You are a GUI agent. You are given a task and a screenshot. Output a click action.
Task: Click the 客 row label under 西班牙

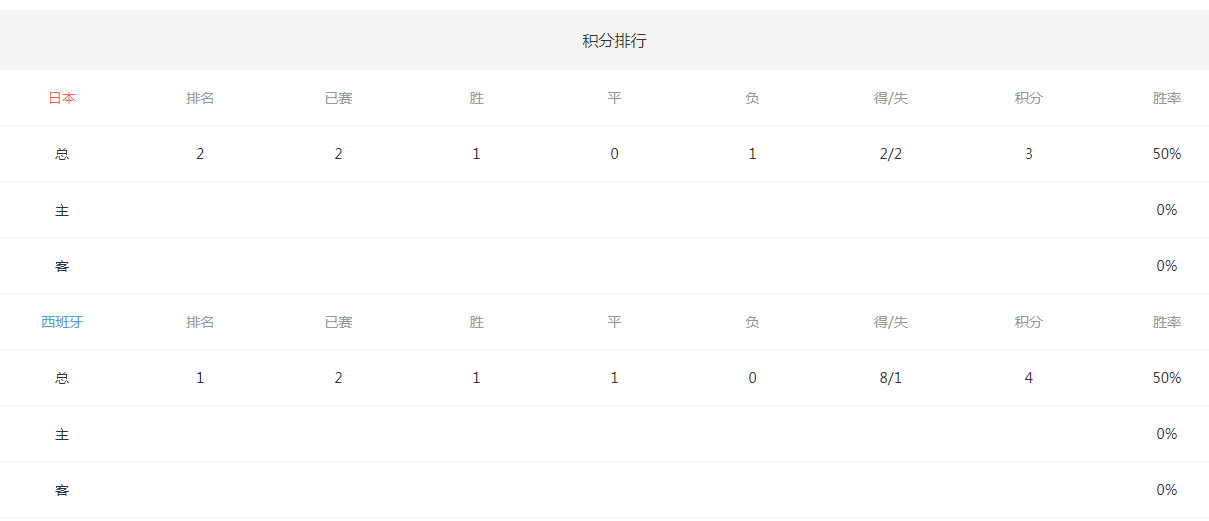[62, 490]
